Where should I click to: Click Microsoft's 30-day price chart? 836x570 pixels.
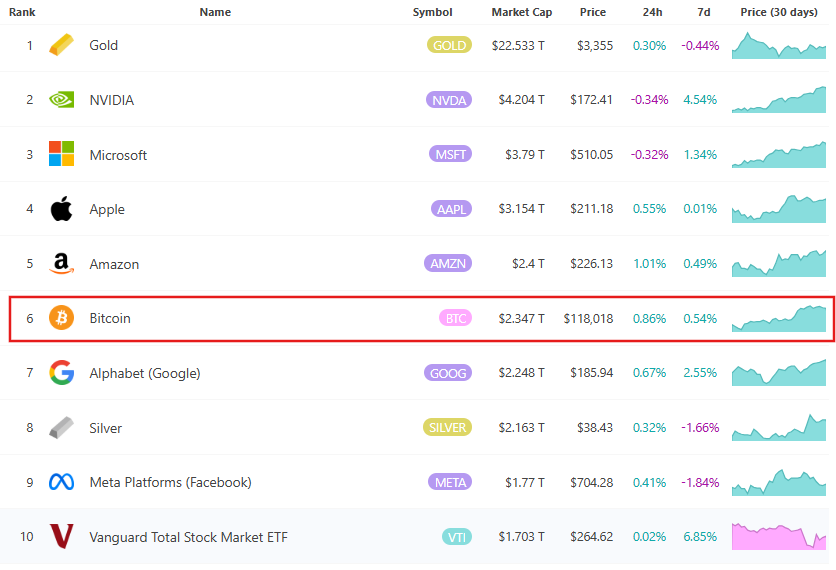[779, 154]
